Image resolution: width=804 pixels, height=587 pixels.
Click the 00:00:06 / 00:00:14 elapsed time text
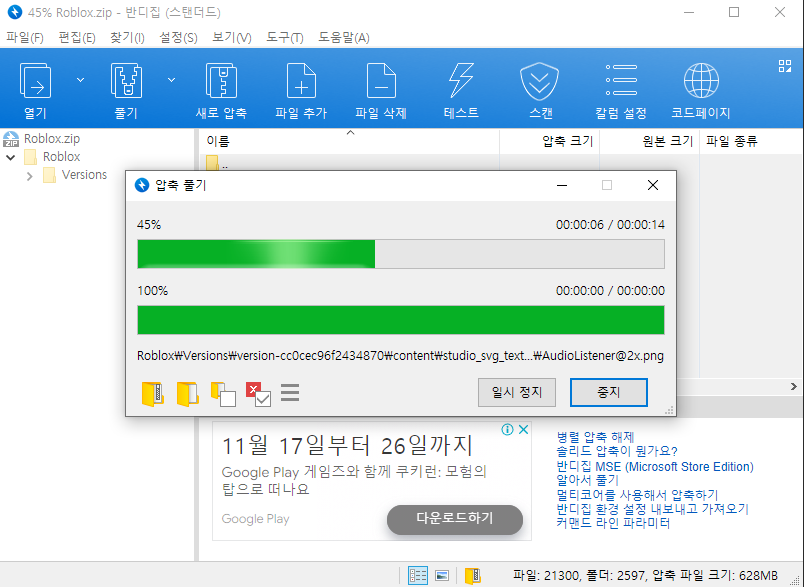point(610,225)
